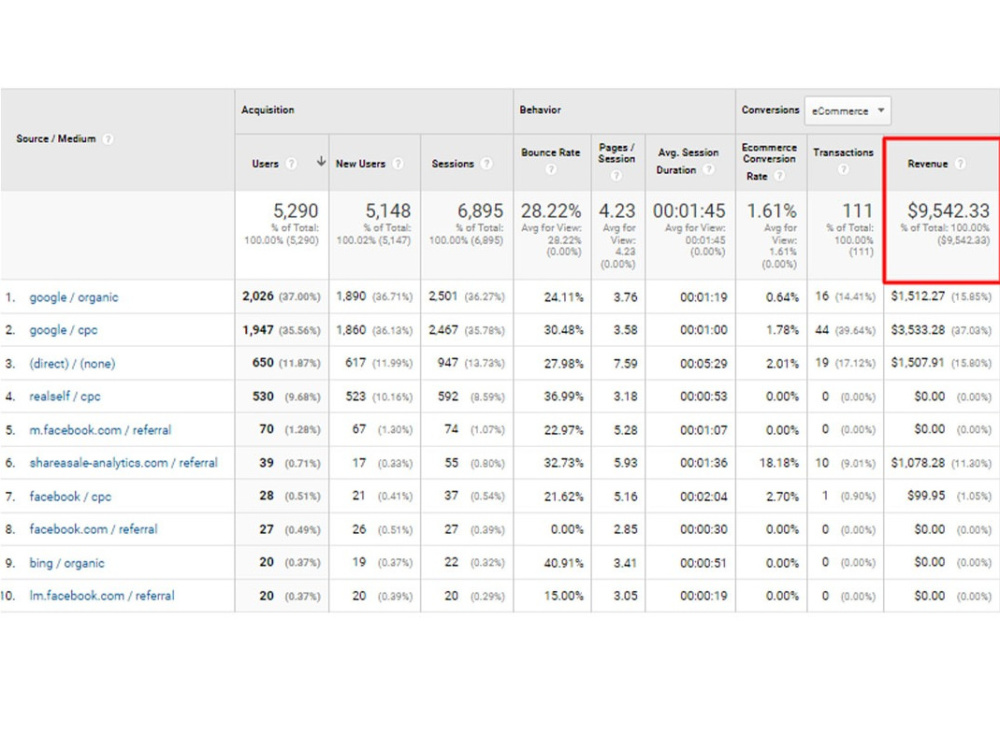Open help icon beside Avg. Session Duration
This screenshot has height=750, width=1000.
click(709, 170)
